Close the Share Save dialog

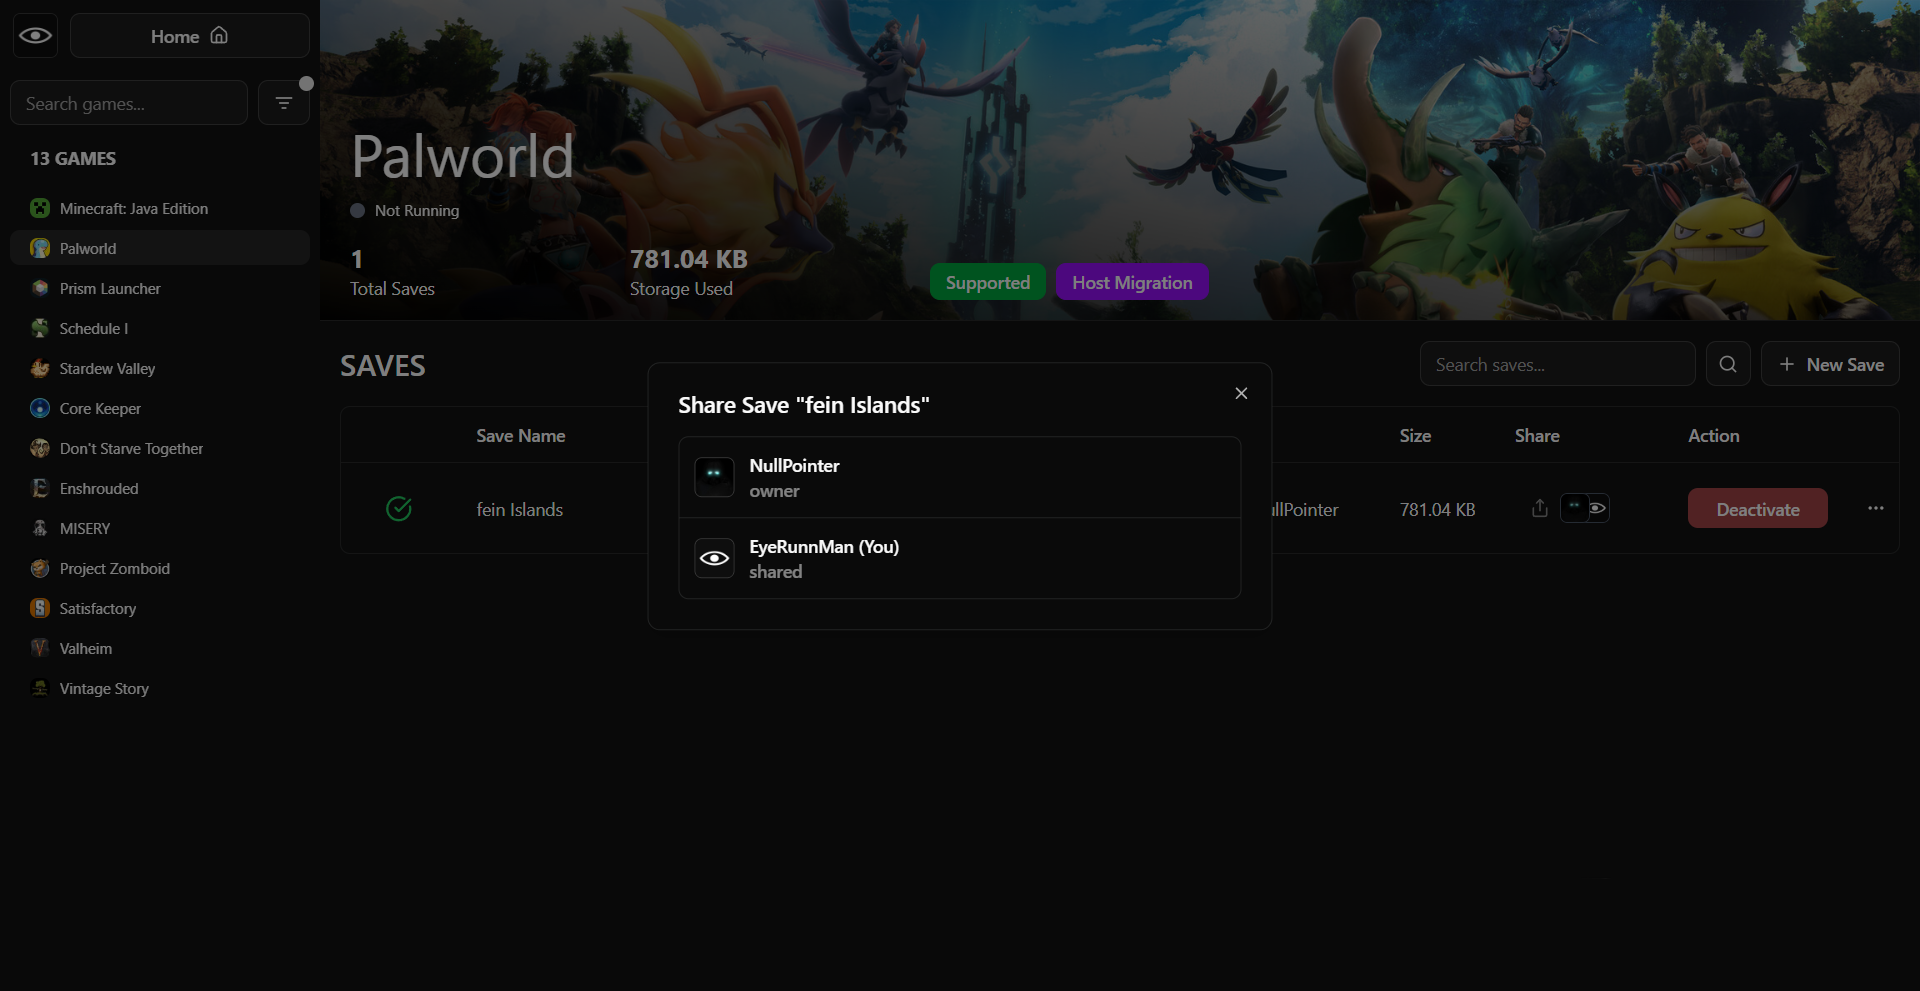click(x=1241, y=393)
